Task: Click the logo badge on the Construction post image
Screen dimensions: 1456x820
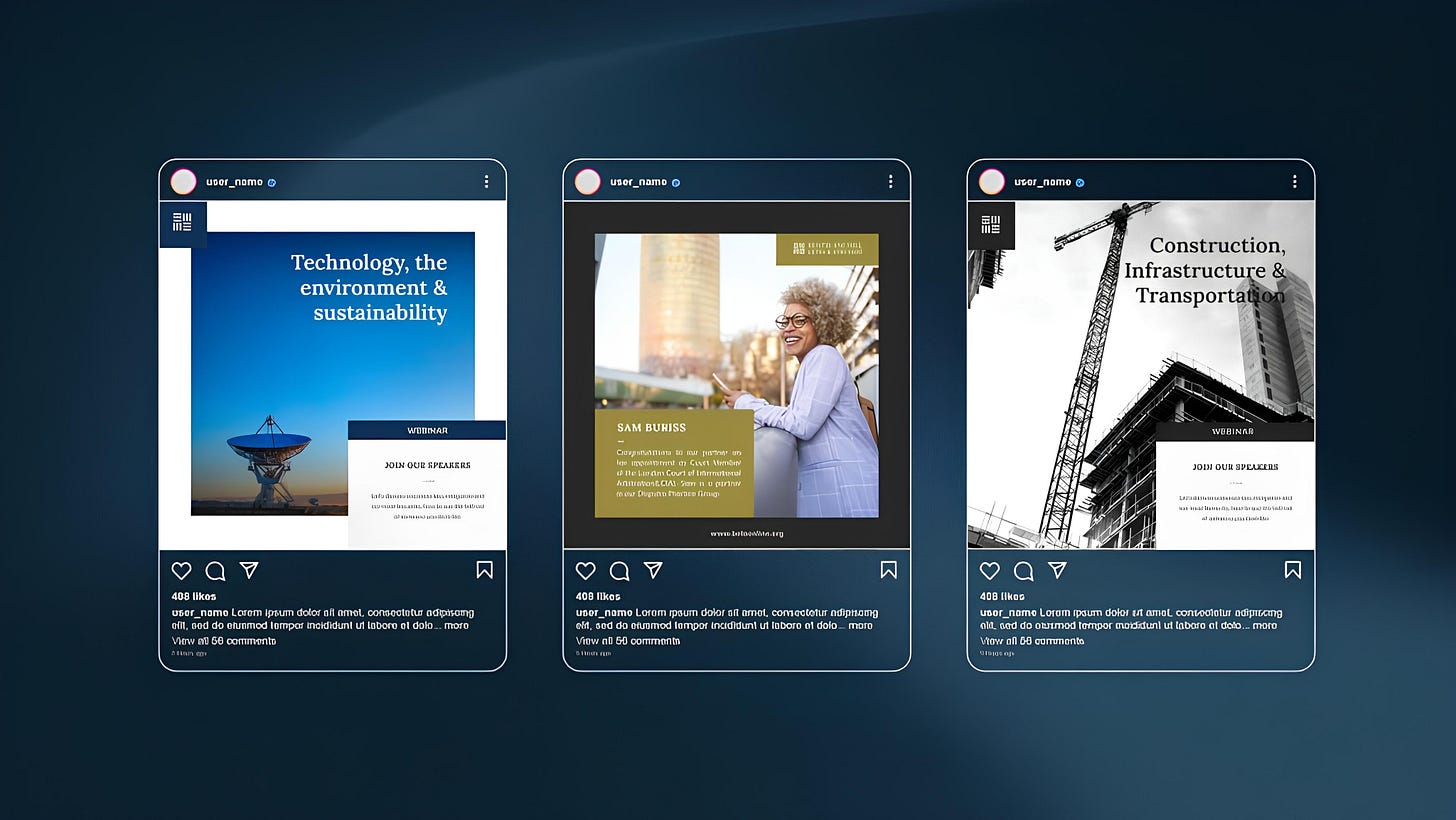Action: pyautogui.click(x=991, y=225)
